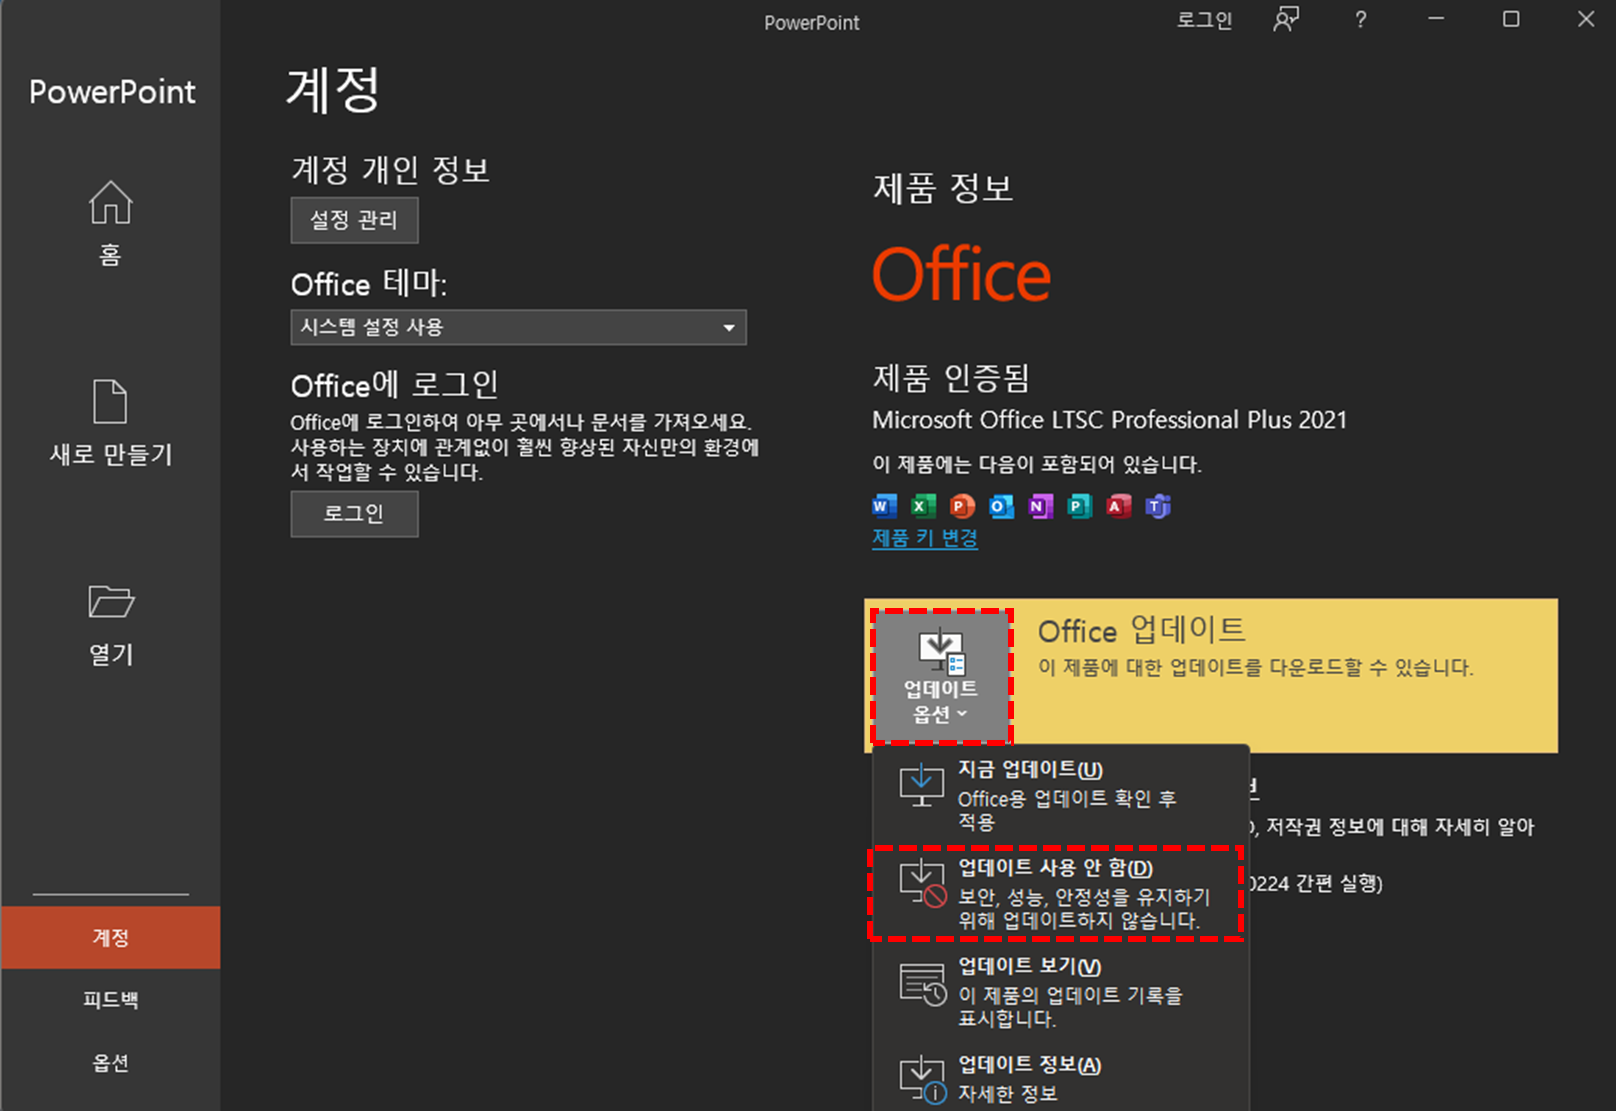
Task: Click the Office 업데이트 heading text
Action: (1141, 630)
